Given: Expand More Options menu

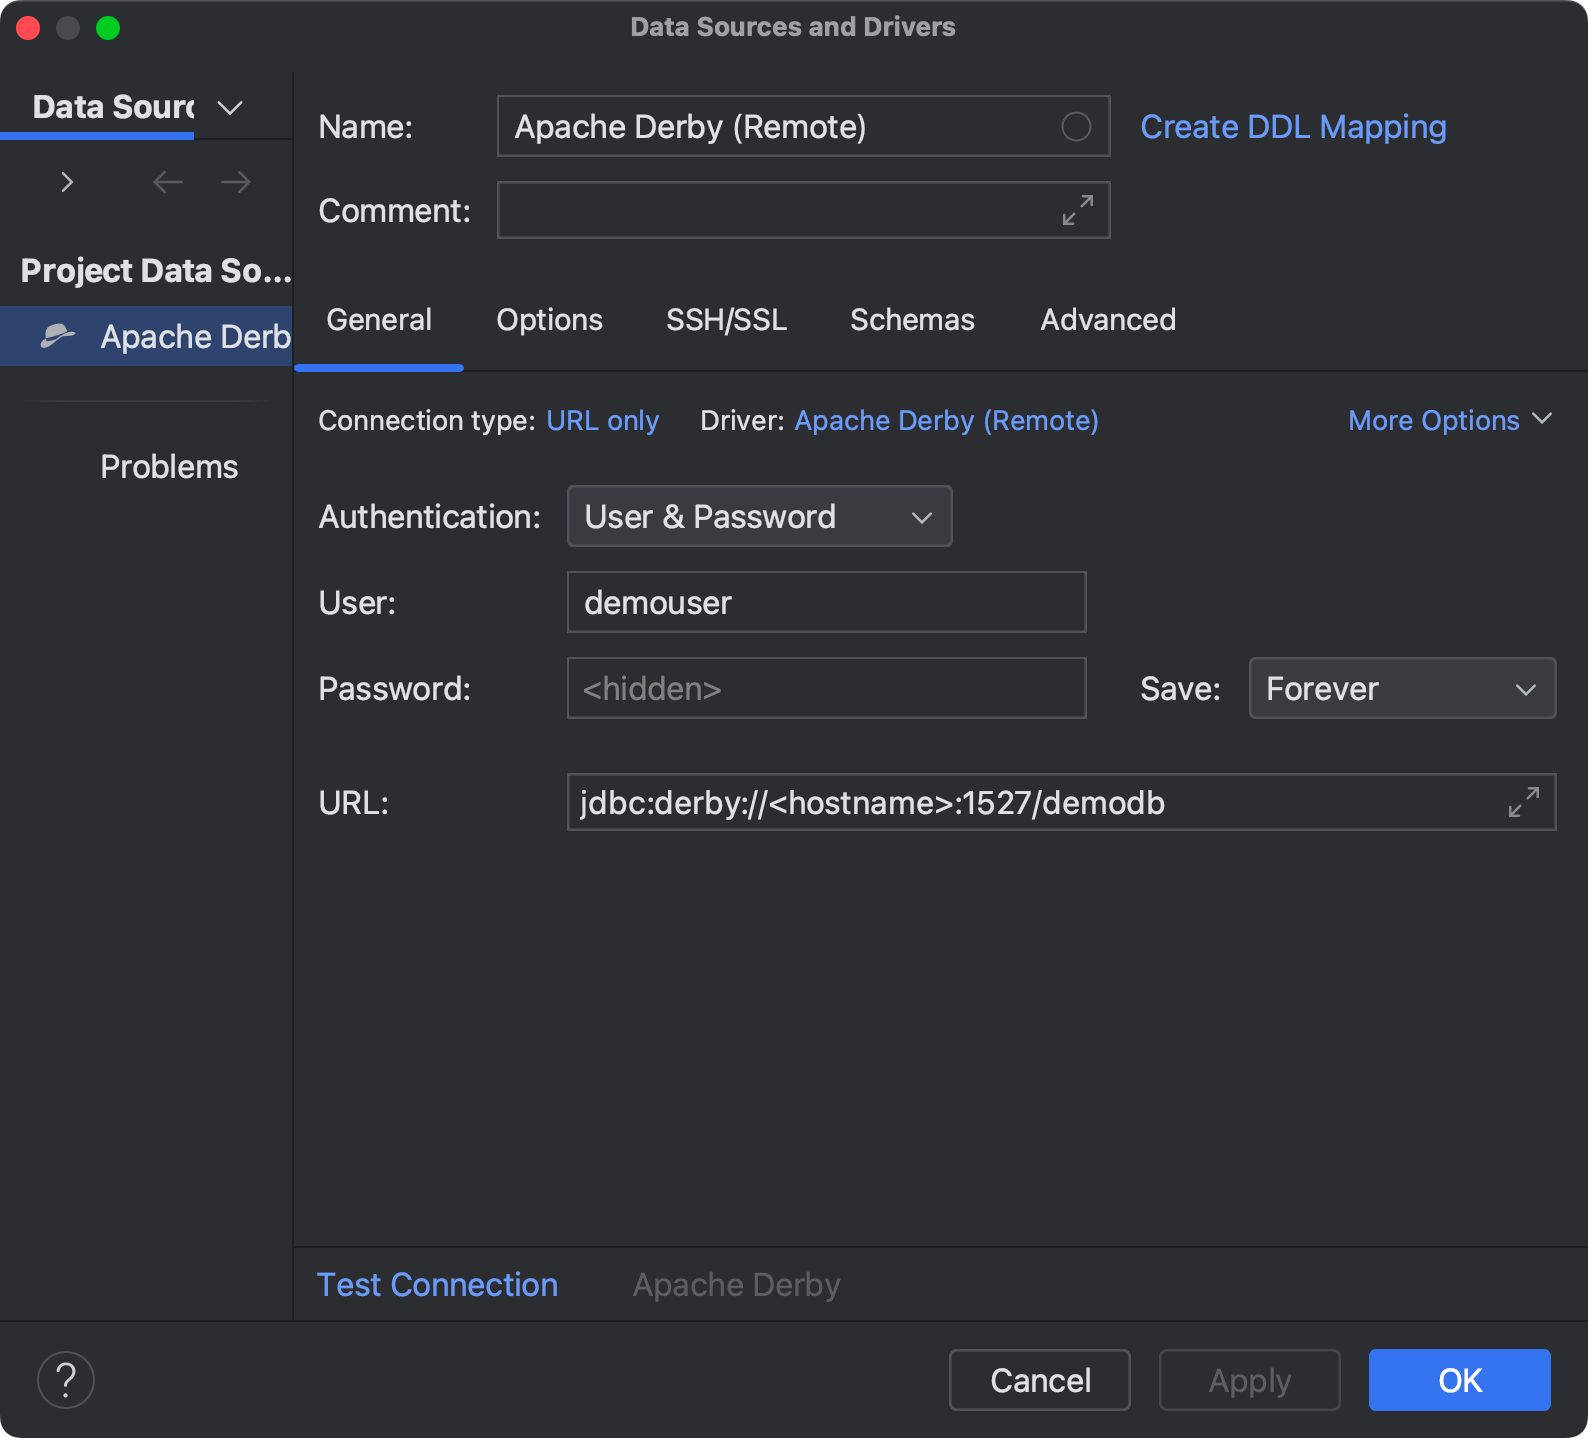Looking at the screenshot, I should click(1449, 421).
